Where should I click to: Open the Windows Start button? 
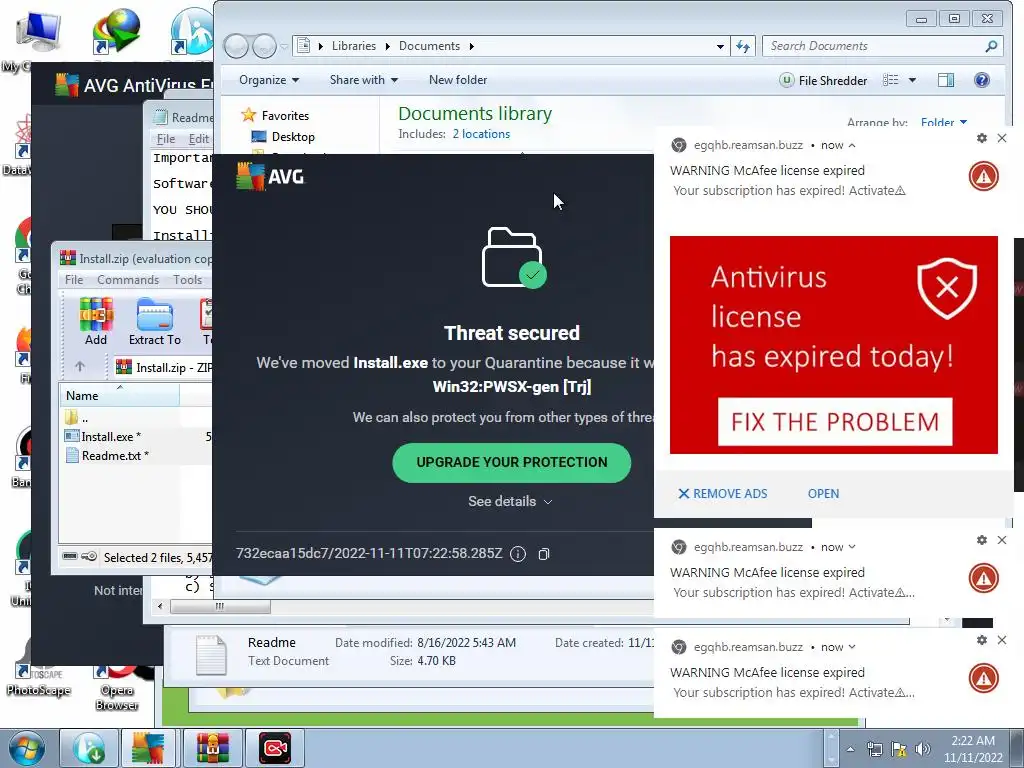click(x=27, y=749)
